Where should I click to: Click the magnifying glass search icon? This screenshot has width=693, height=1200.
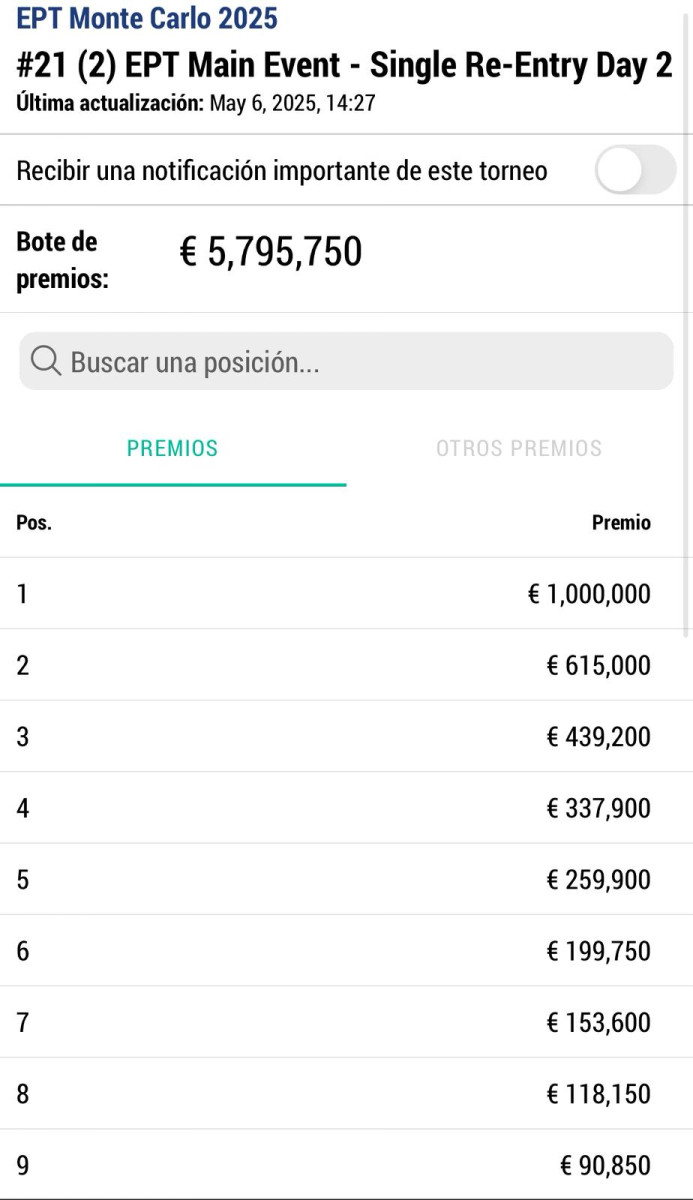46,361
